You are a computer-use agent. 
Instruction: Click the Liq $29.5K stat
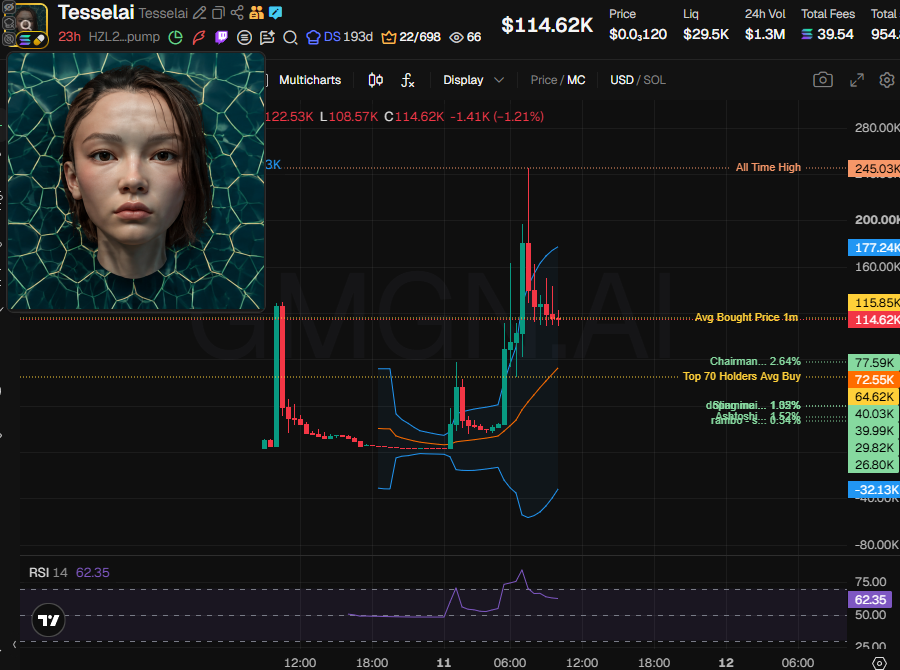(706, 24)
